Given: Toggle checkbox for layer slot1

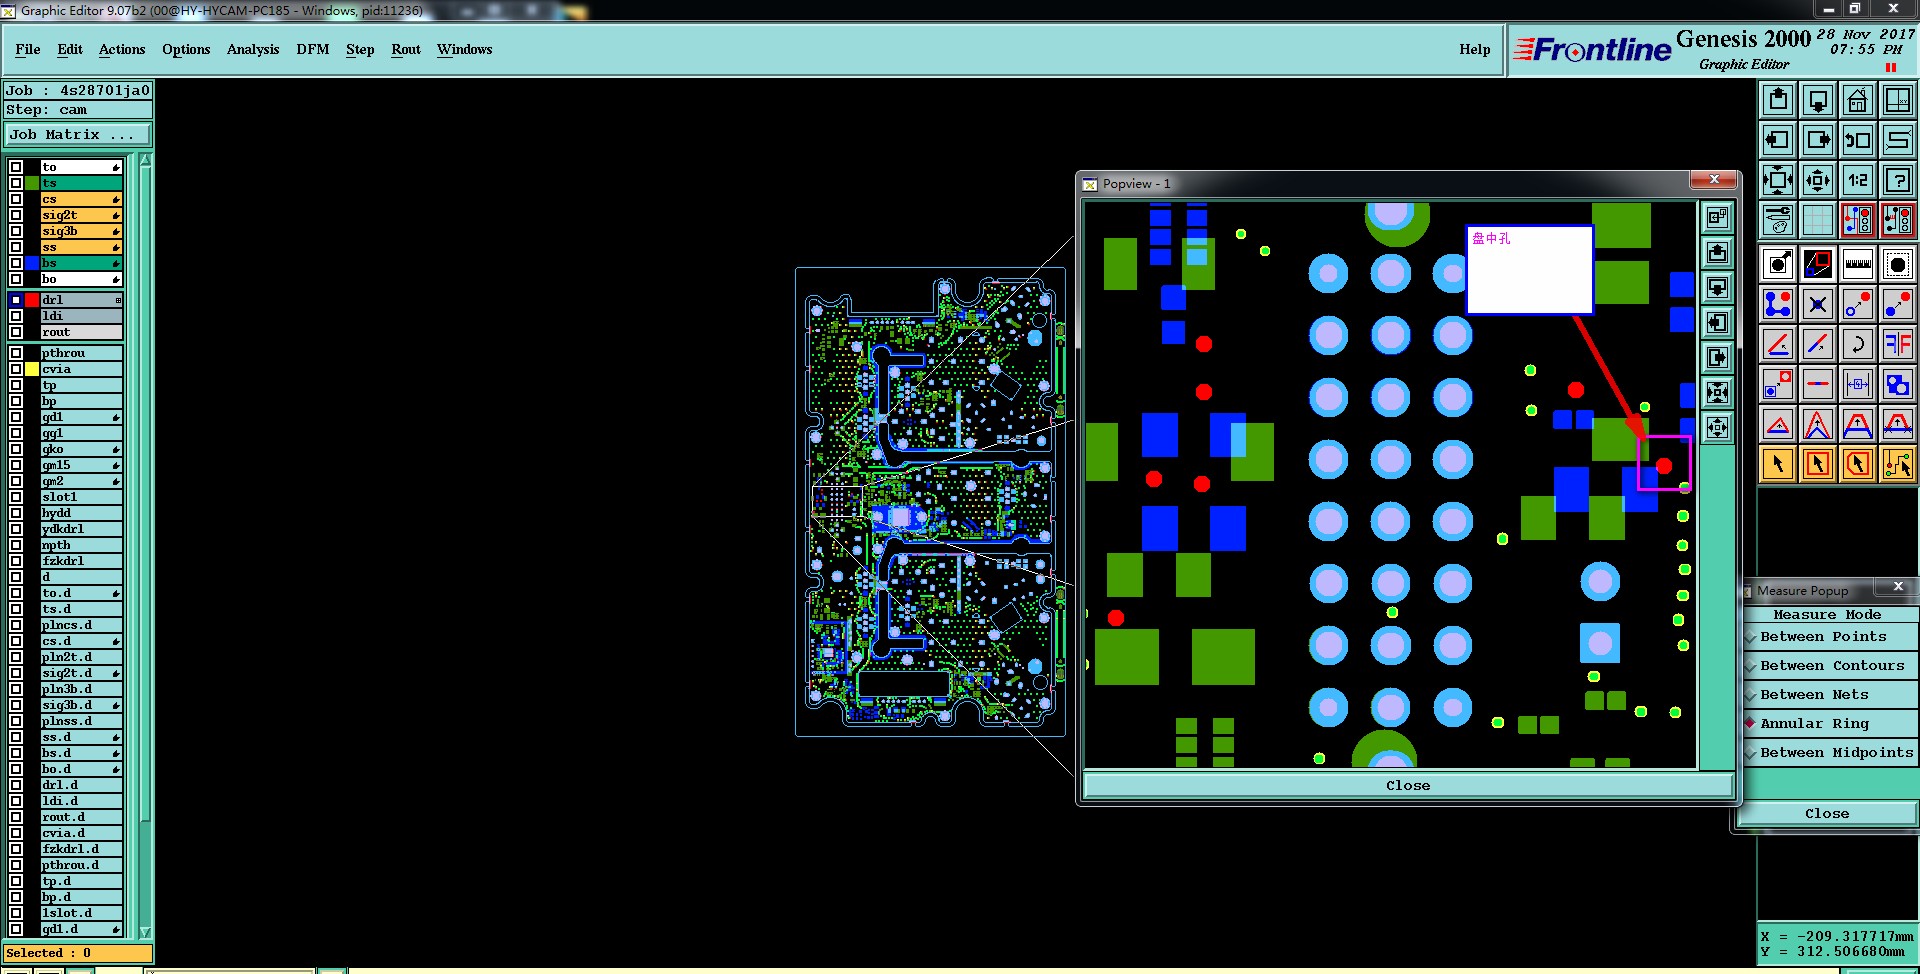Looking at the screenshot, I should tap(16, 497).
